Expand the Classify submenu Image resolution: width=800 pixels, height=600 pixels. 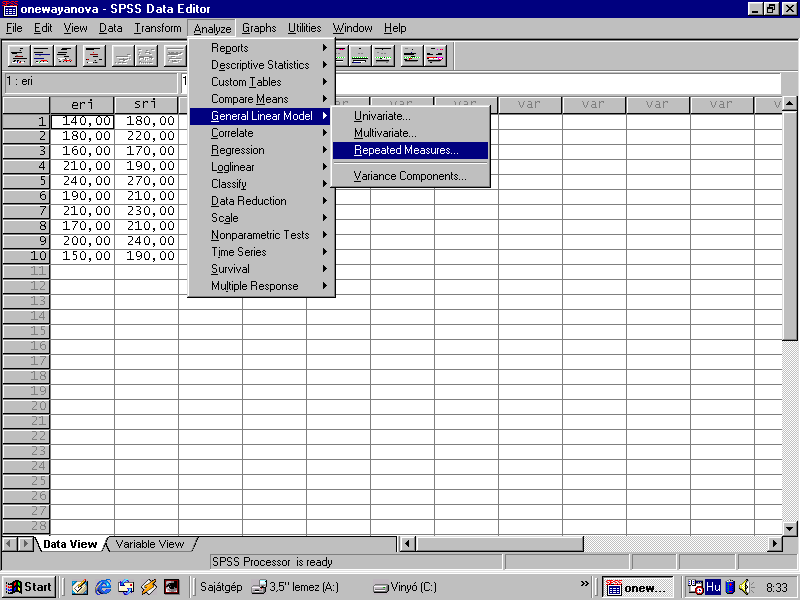pyautogui.click(x=262, y=184)
